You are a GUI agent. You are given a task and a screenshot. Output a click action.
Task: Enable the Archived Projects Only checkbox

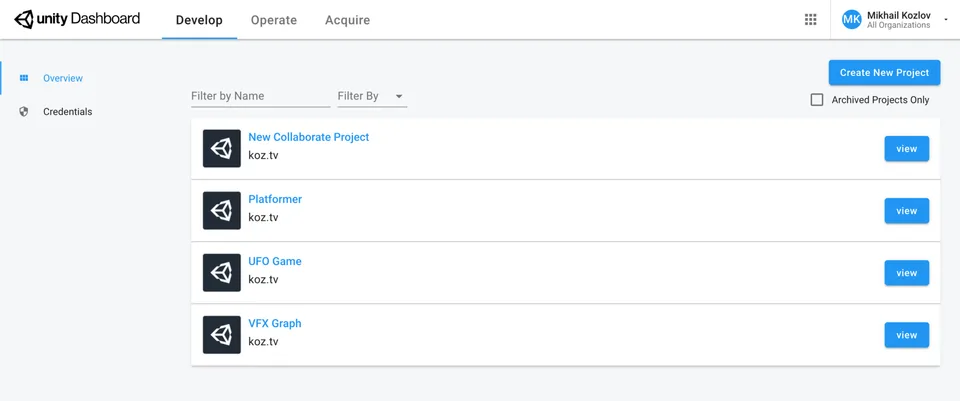tap(817, 100)
